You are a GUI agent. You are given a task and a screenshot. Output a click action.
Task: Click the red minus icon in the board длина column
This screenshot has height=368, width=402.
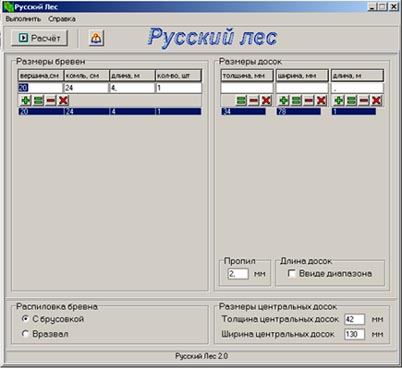tap(364, 100)
